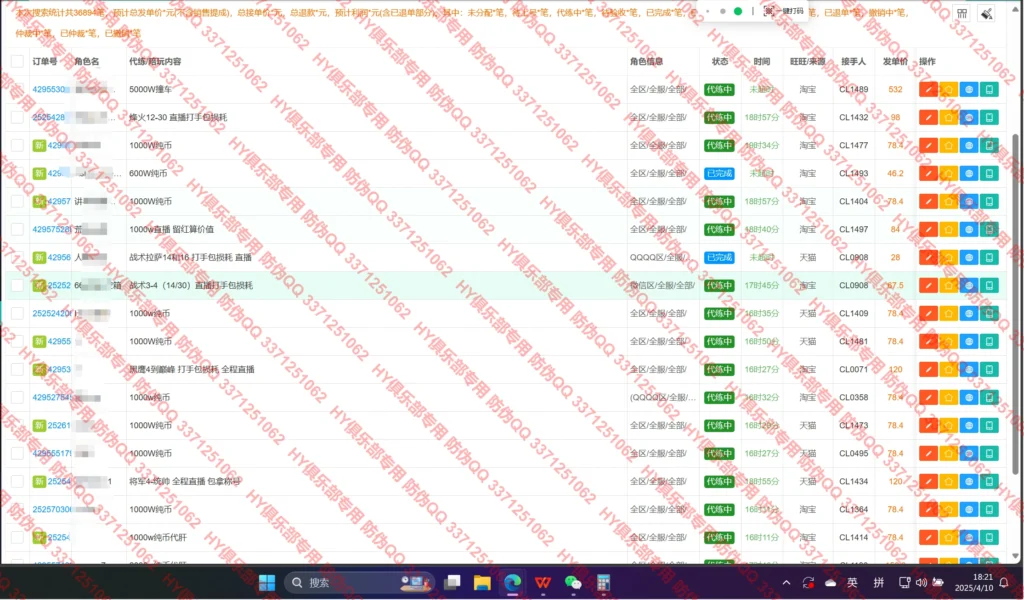Click the Windows taskbar search box
The width and height of the screenshot is (1024, 600).
[360, 582]
